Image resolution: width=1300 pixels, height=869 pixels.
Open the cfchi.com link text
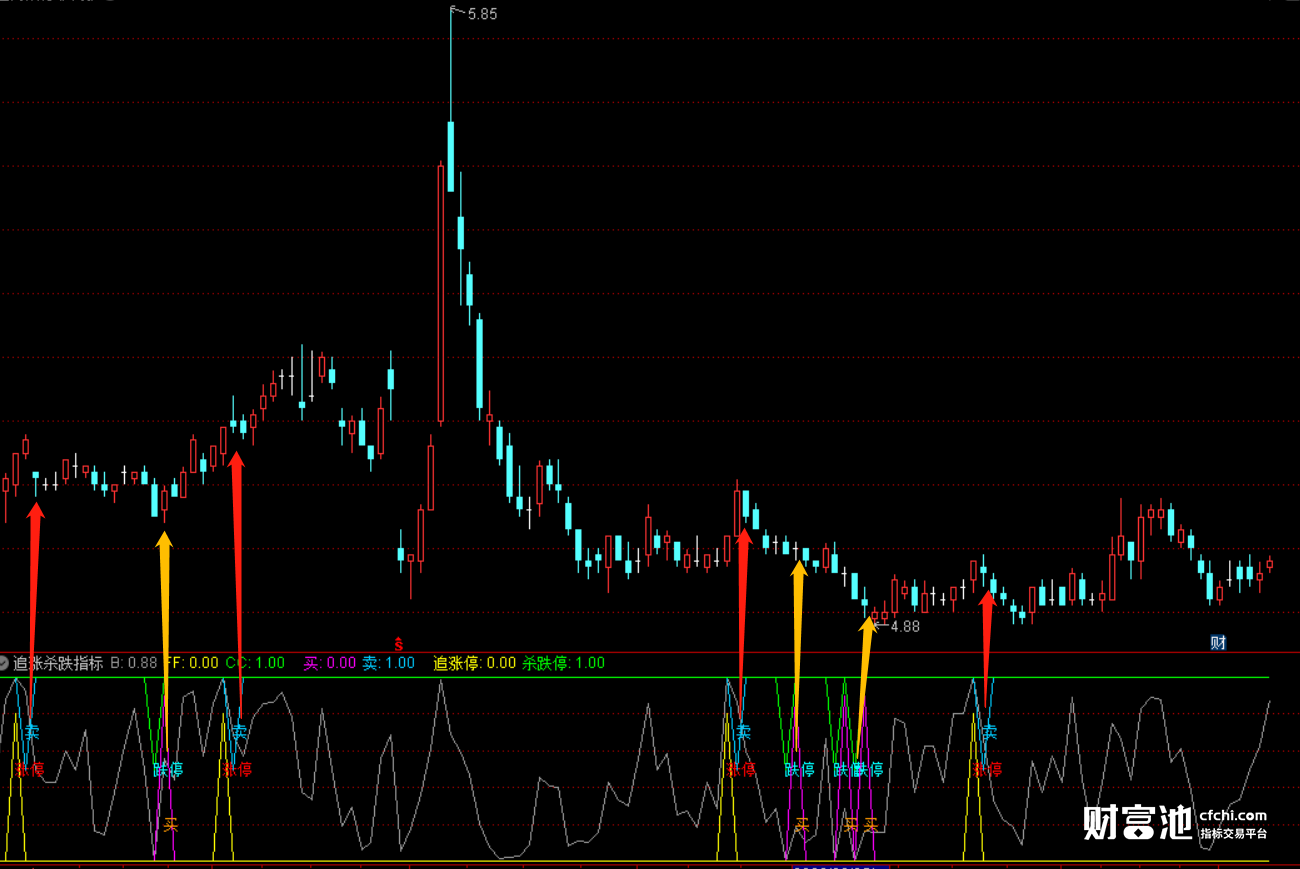pos(1232,815)
